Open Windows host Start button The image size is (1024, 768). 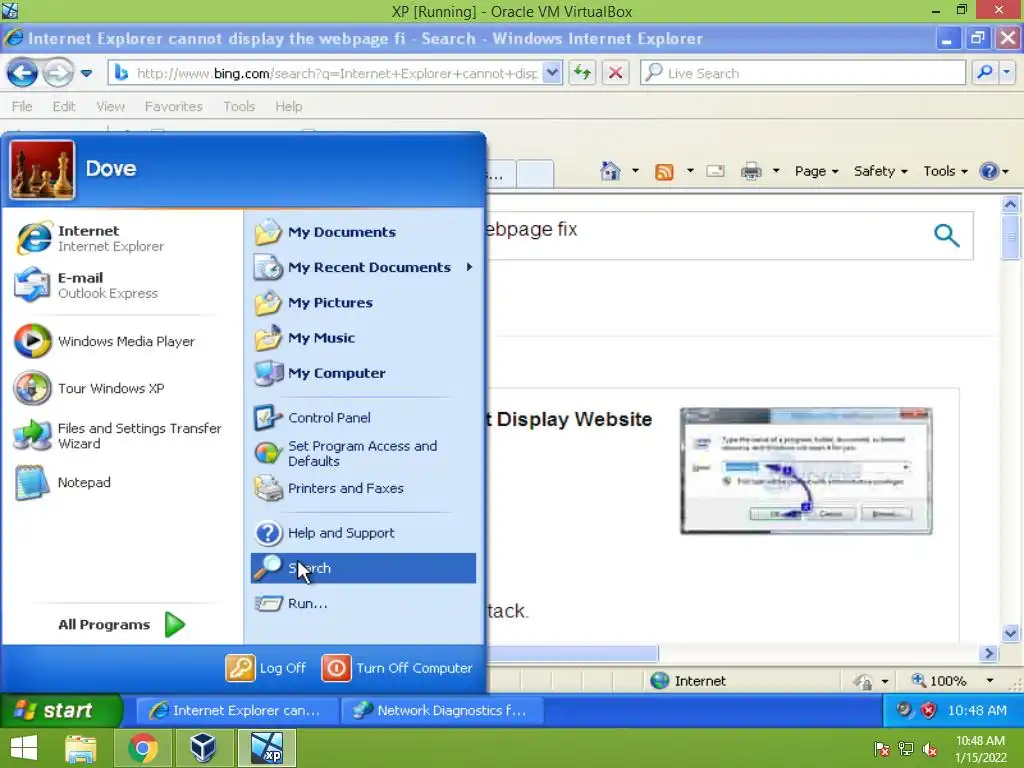point(24,748)
